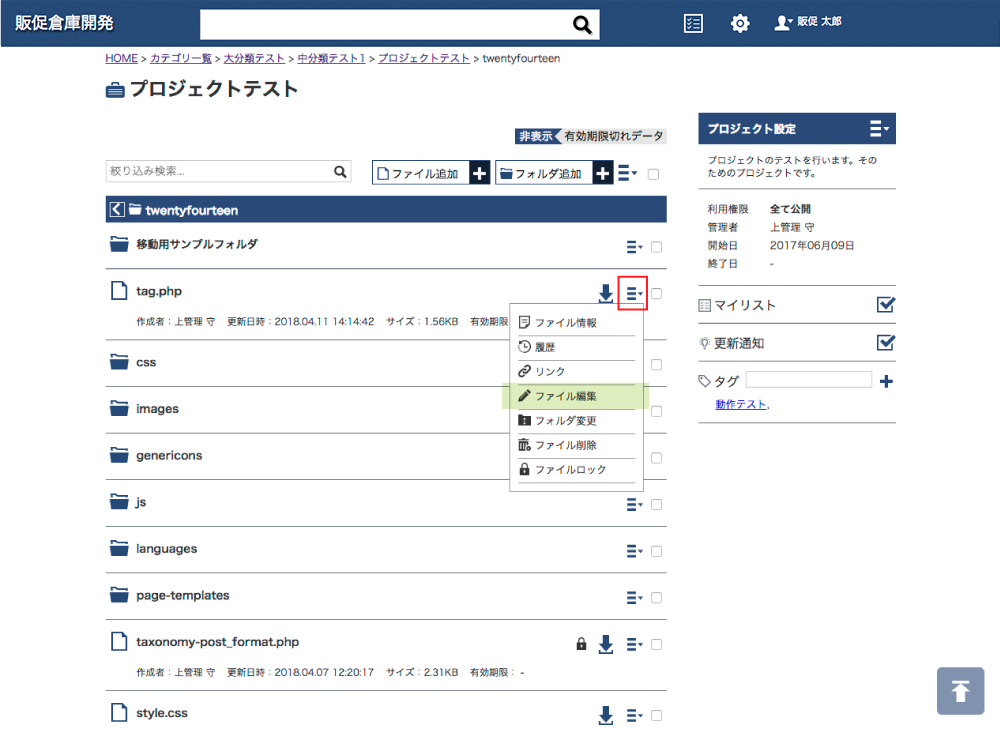The height and width of the screenshot is (729, 1000).
Task: Download taxonomy-post_format.php file
Action: pos(605,644)
